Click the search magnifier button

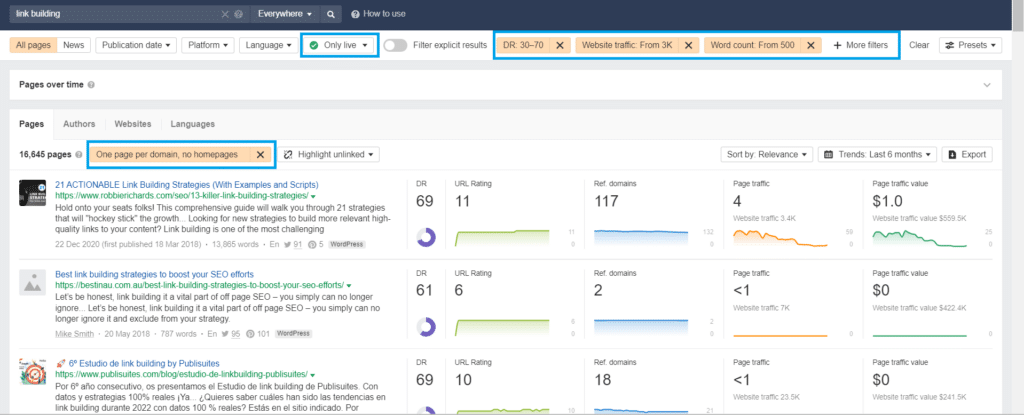pos(331,13)
